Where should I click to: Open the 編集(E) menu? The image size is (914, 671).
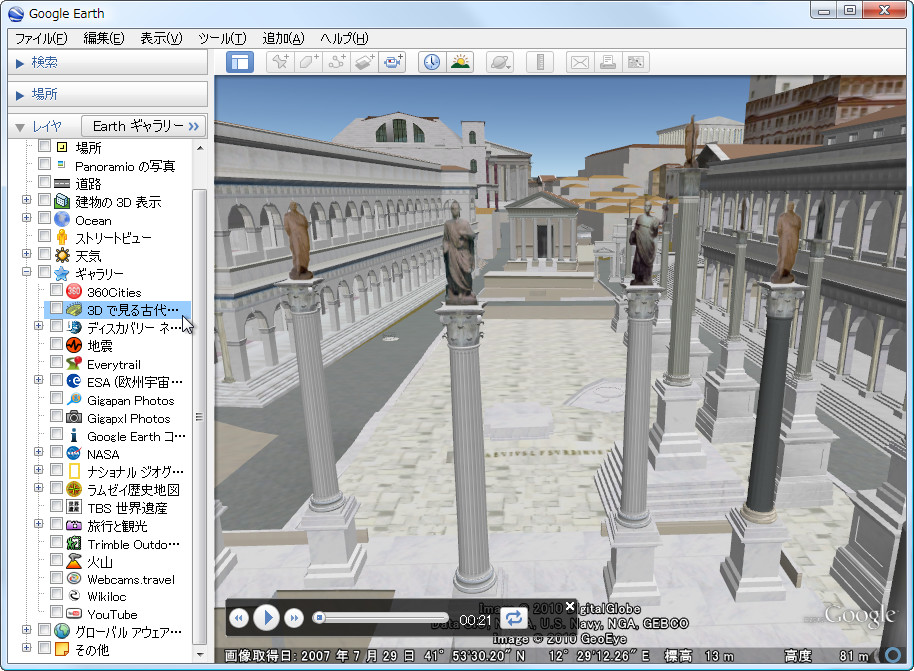click(104, 38)
